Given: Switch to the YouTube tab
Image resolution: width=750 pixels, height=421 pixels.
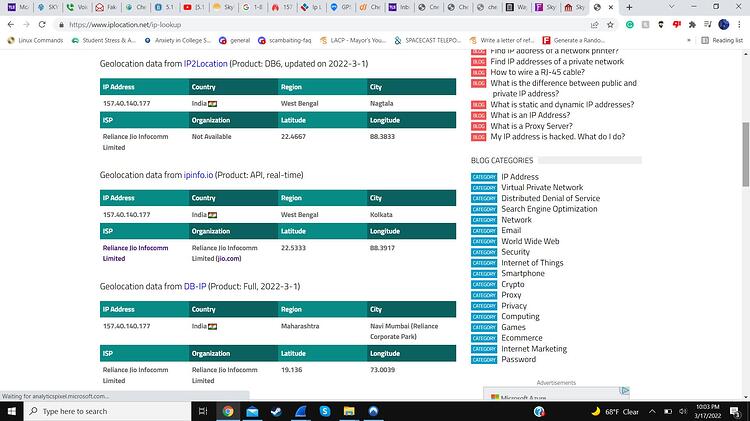Looking at the screenshot, I should pos(194,7).
